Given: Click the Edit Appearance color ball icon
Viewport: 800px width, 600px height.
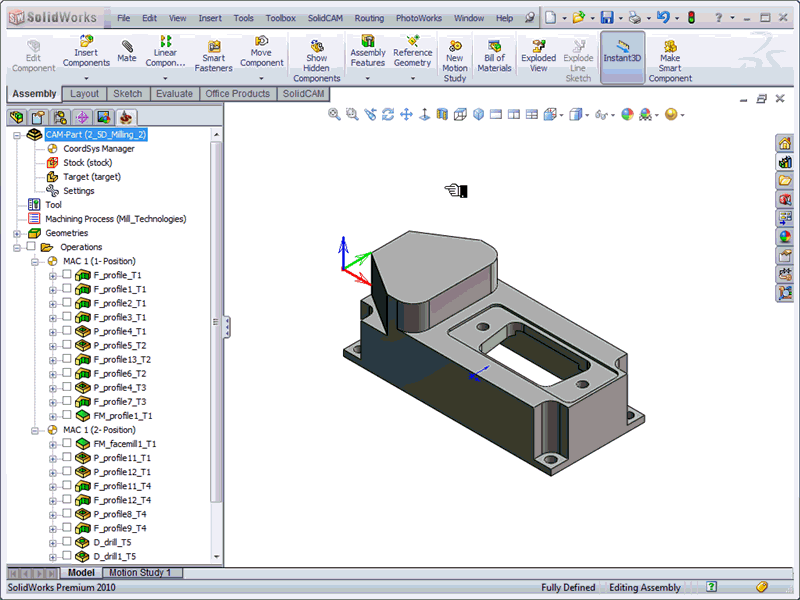Looking at the screenshot, I should (627, 114).
